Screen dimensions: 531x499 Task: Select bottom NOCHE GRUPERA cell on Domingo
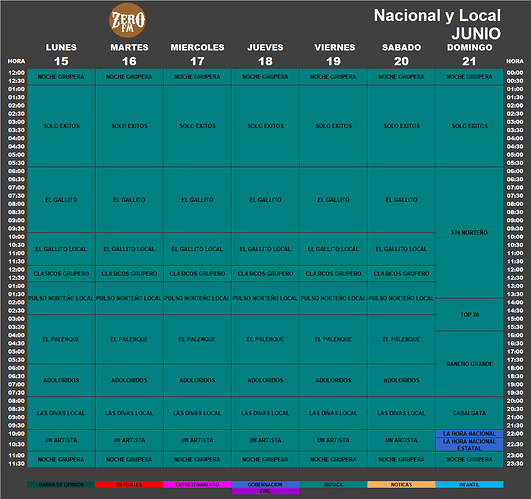469,459
